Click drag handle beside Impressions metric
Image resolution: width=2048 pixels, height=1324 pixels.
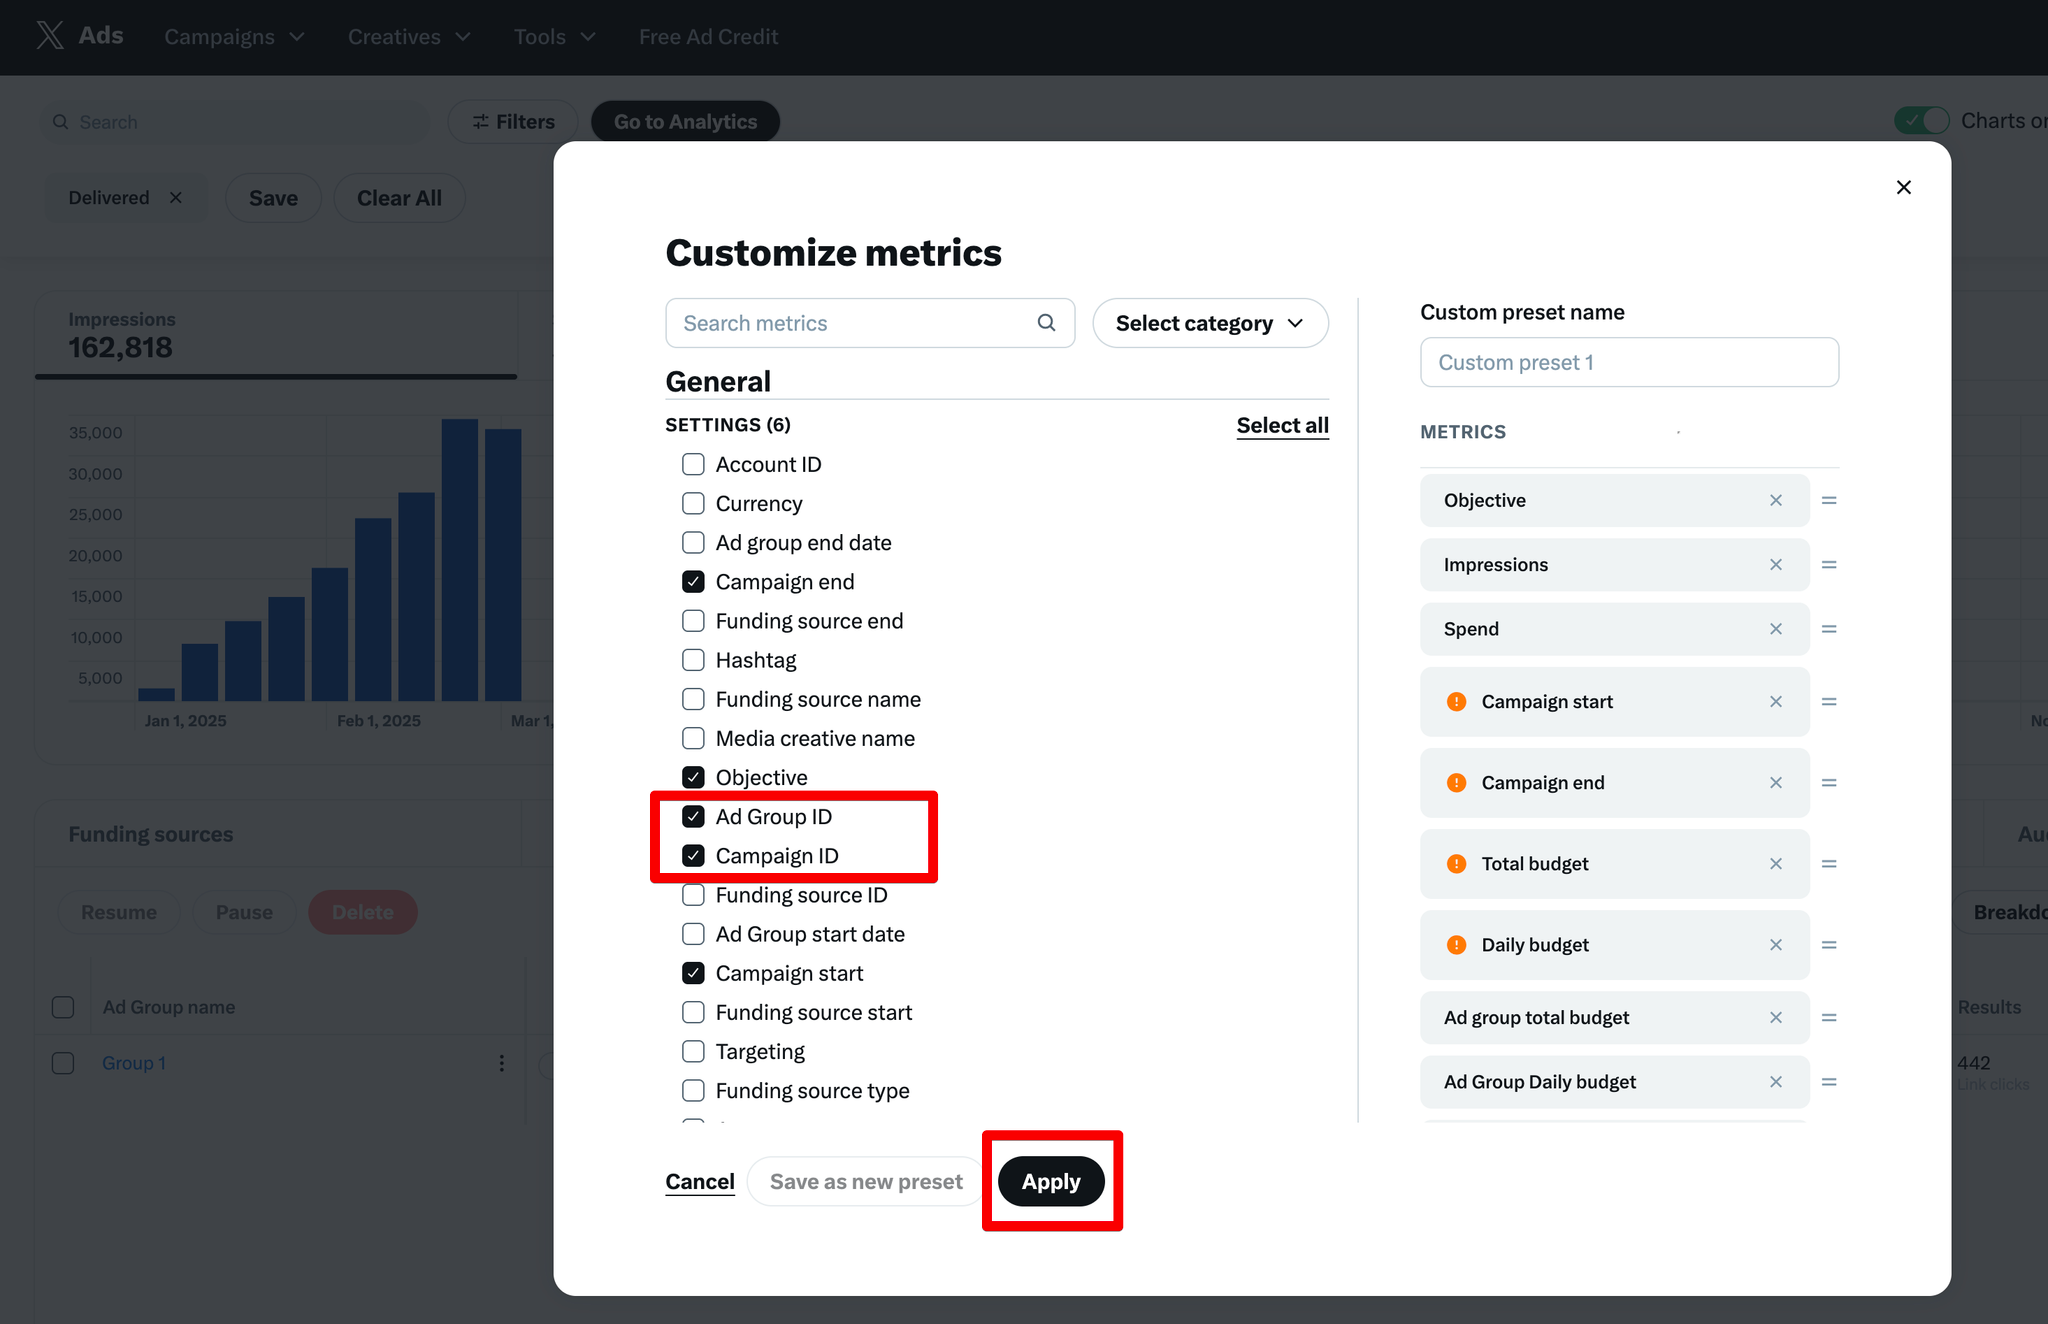tap(1829, 565)
